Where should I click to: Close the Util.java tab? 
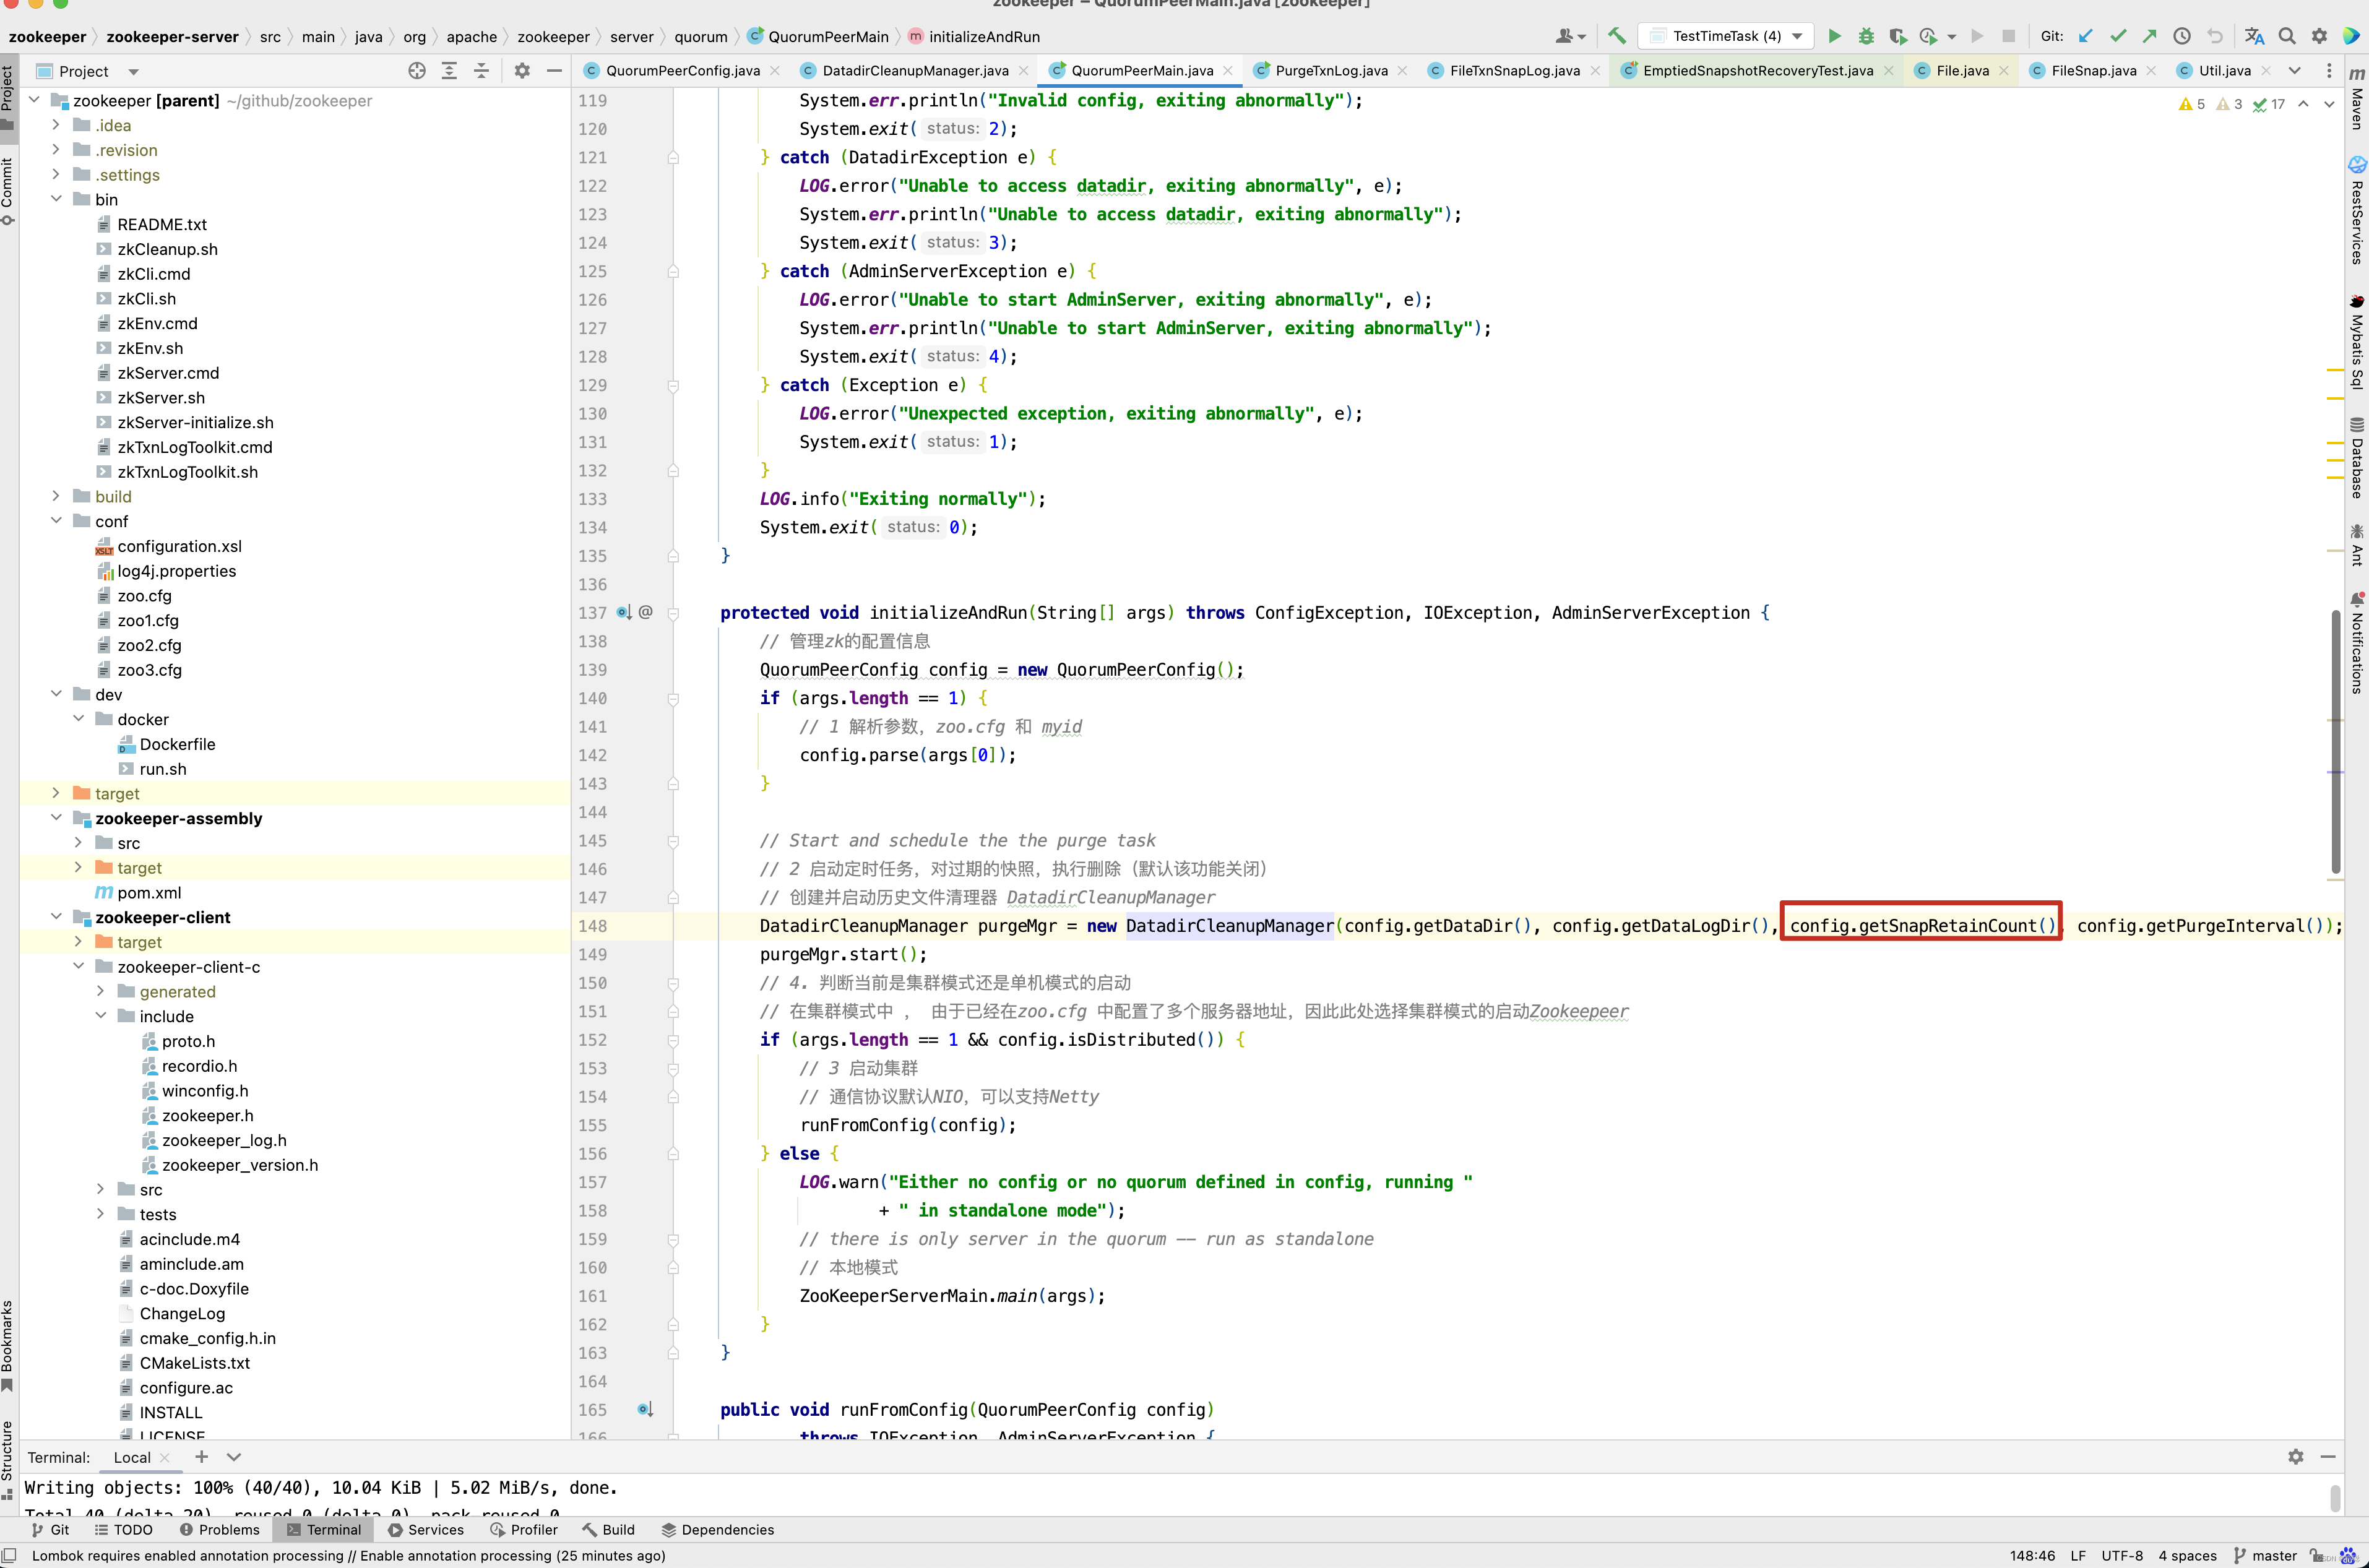2265,71
